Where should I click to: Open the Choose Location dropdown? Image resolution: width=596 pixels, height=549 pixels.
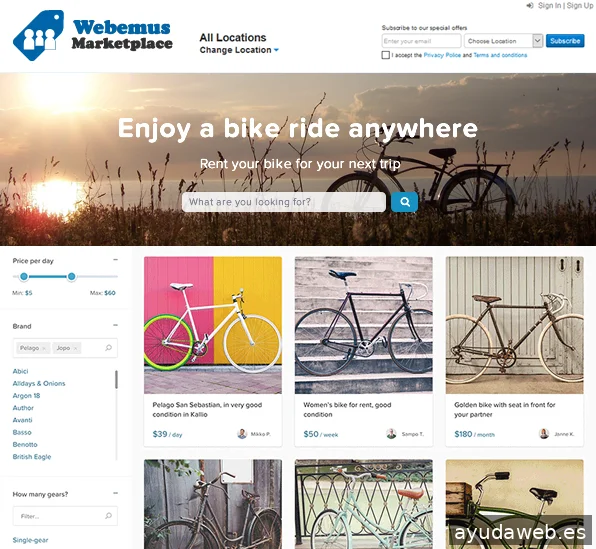point(503,41)
